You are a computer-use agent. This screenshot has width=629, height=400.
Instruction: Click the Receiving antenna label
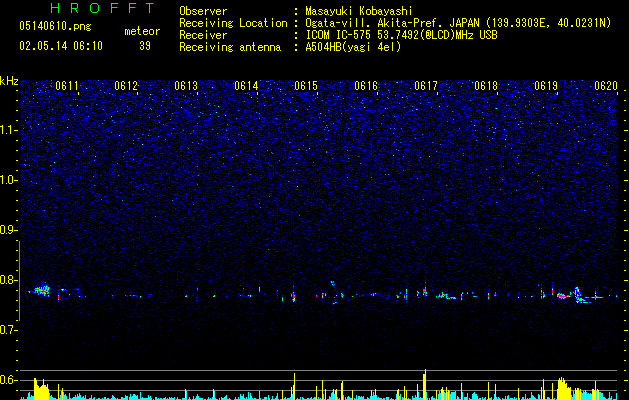pos(230,47)
